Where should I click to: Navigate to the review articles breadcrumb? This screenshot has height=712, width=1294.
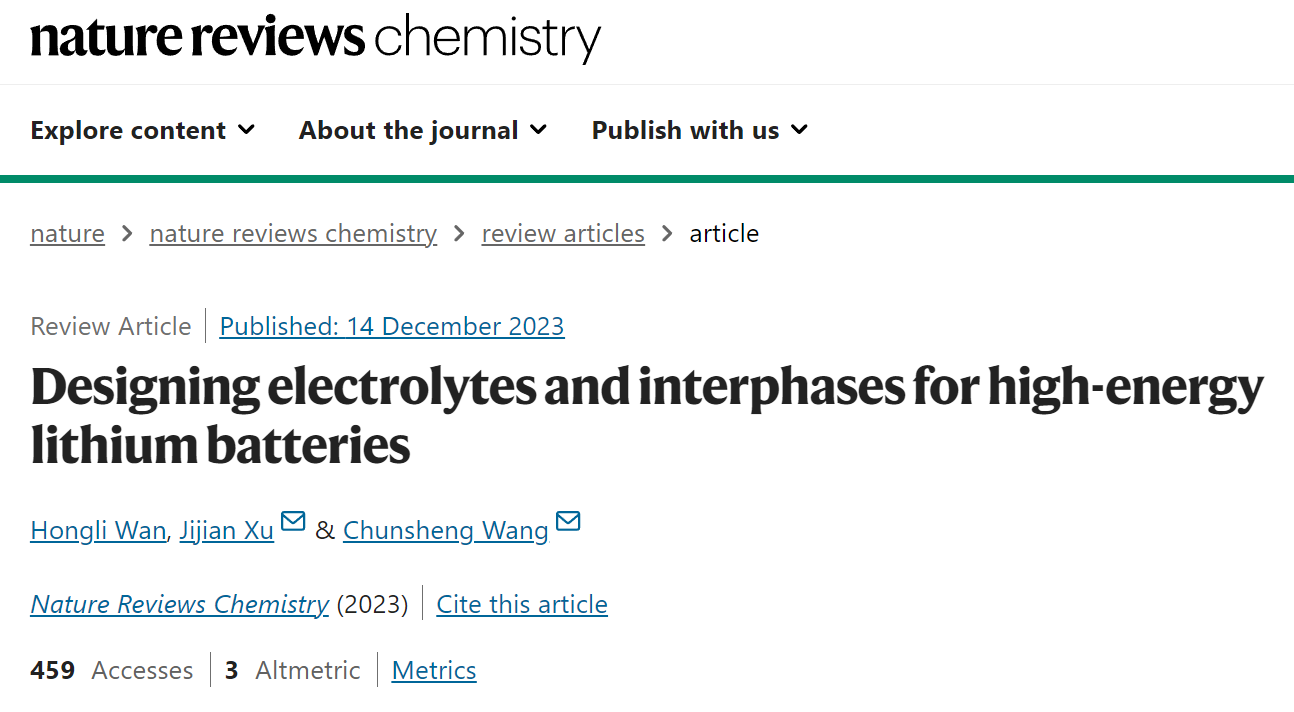[x=563, y=234]
